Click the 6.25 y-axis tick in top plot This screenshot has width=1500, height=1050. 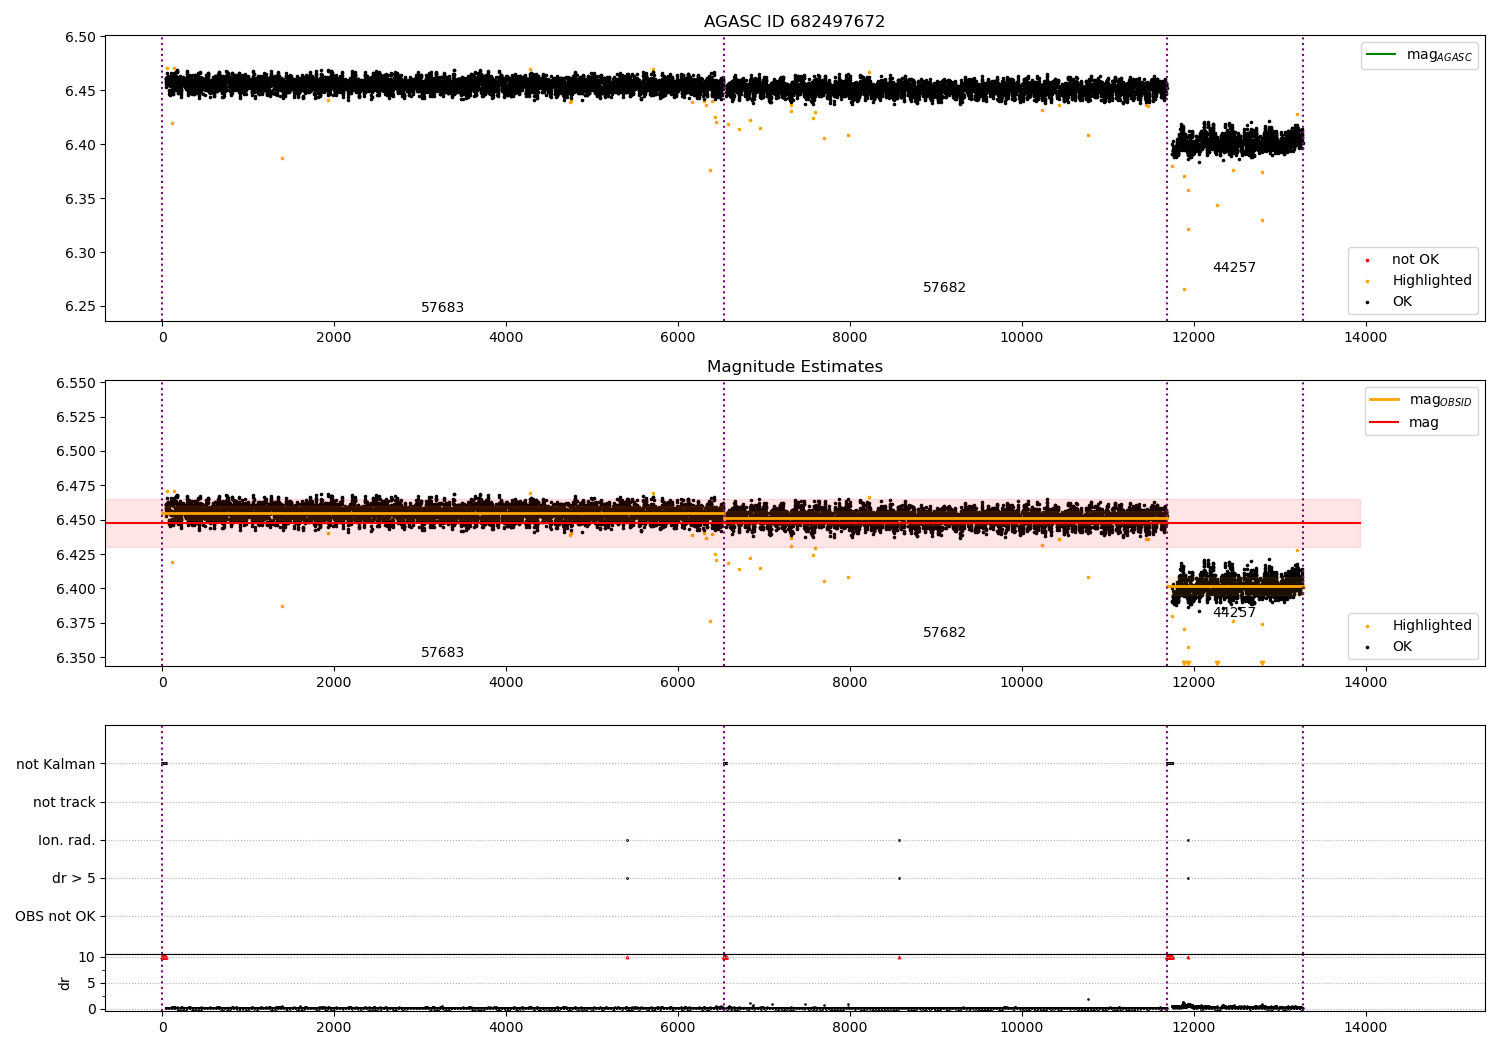[80, 307]
